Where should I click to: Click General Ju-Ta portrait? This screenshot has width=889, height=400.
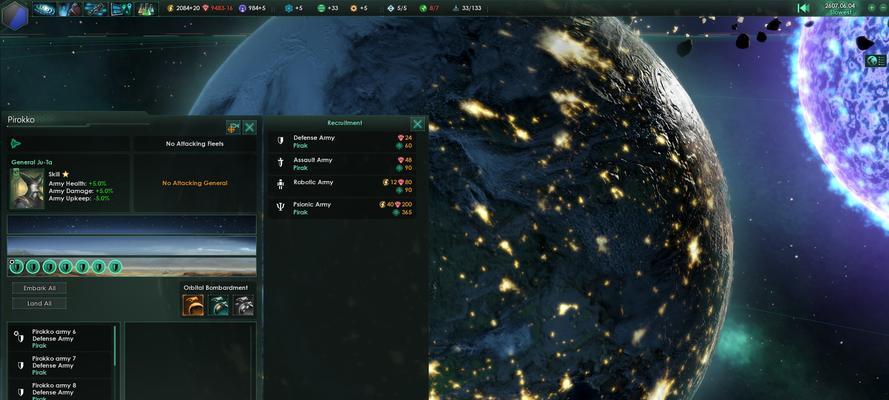[x=27, y=189]
